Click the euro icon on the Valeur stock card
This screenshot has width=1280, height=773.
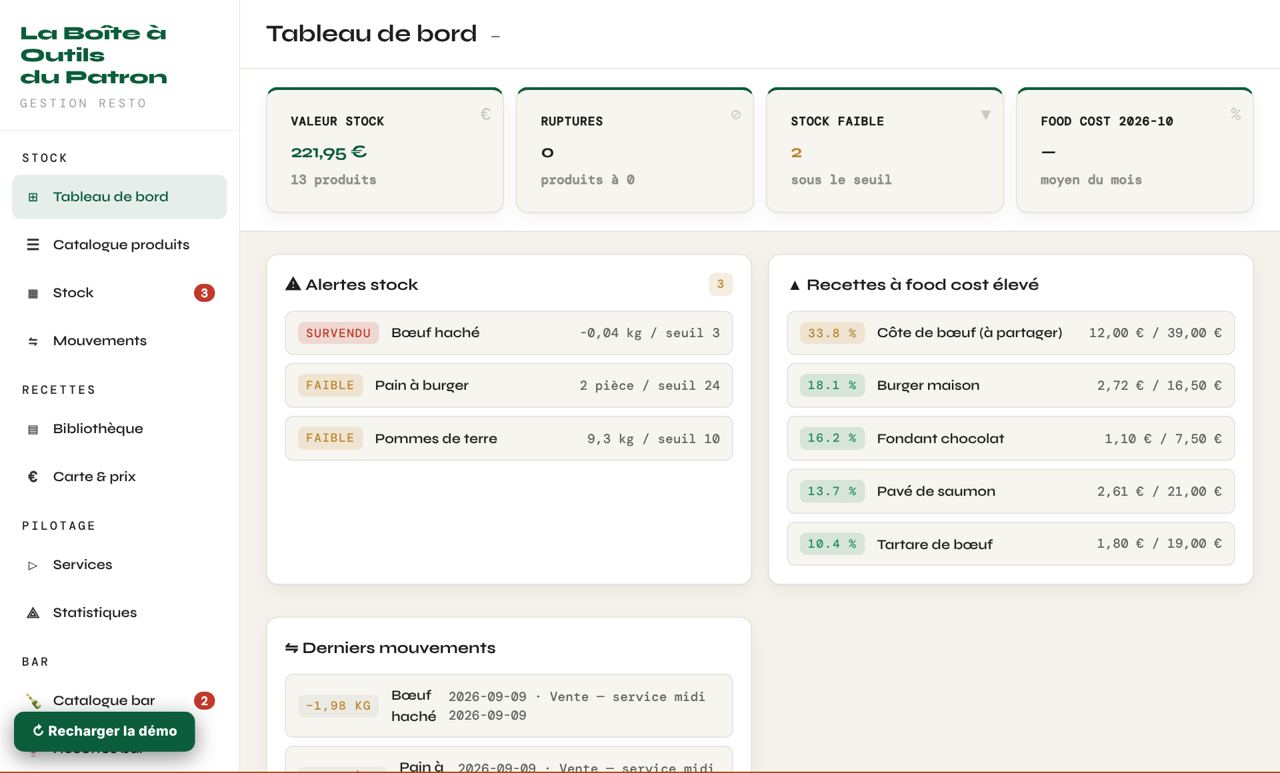point(486,114)
